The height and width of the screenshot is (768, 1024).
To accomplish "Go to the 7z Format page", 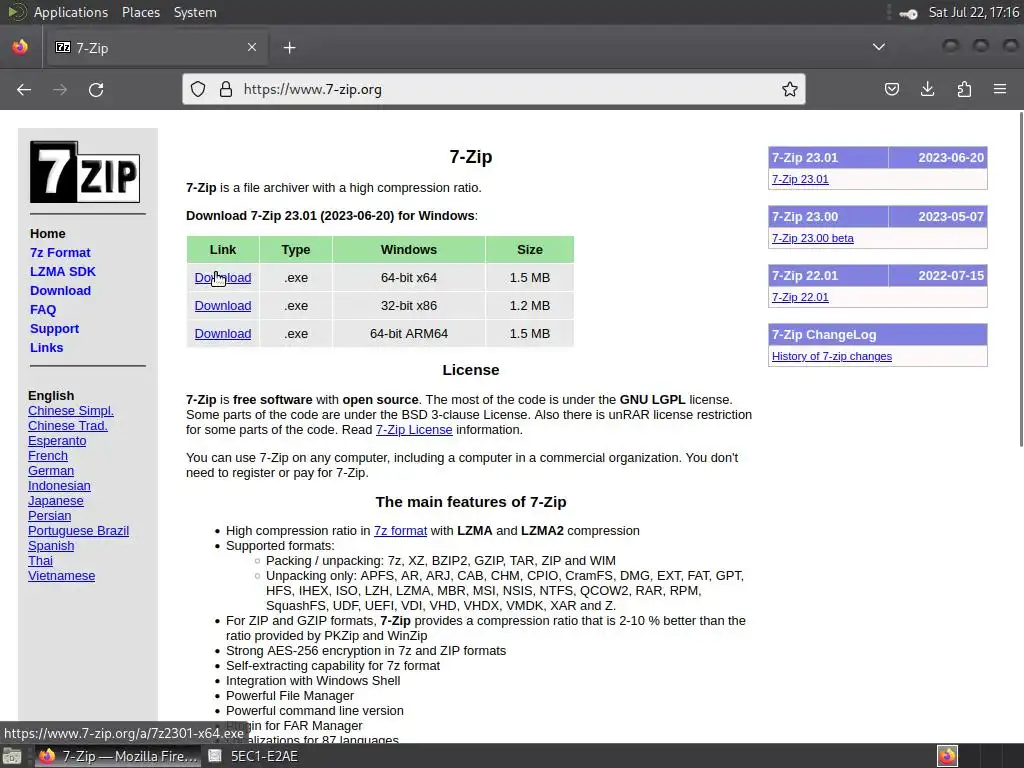I will 60,253.
